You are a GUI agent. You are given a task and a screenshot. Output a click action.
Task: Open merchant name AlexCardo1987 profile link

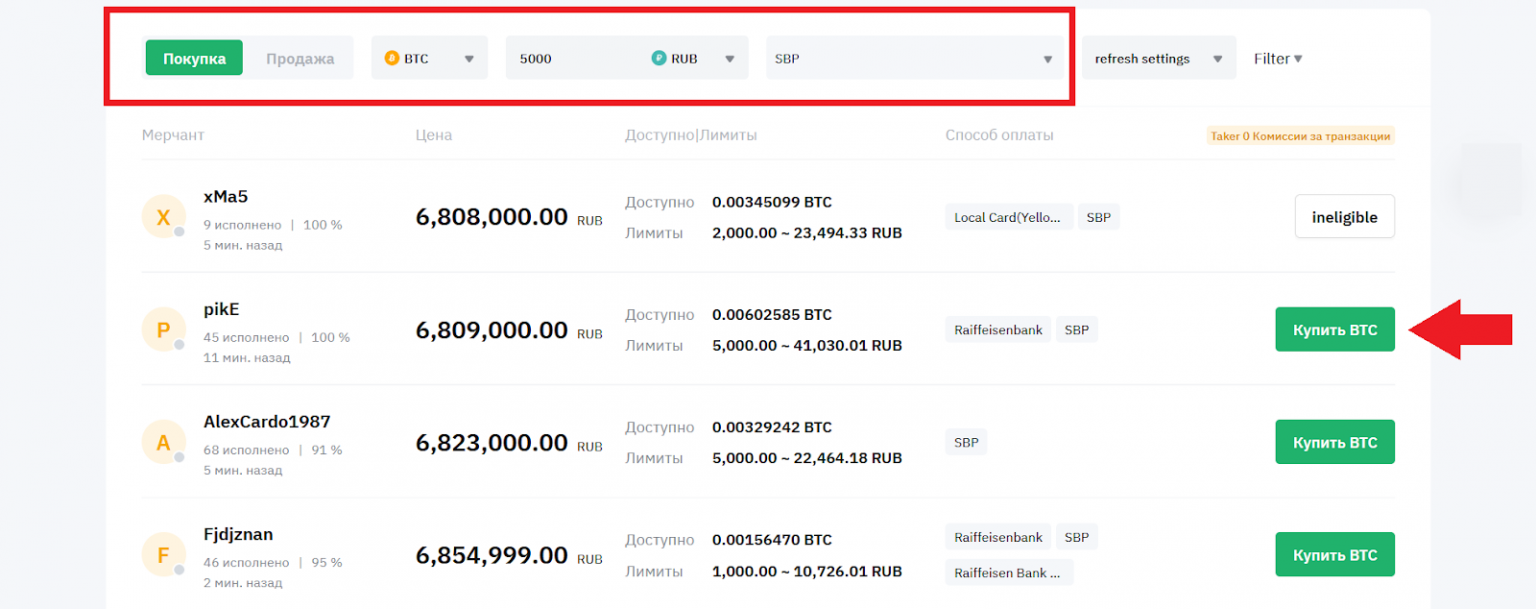tap(267, 422)
